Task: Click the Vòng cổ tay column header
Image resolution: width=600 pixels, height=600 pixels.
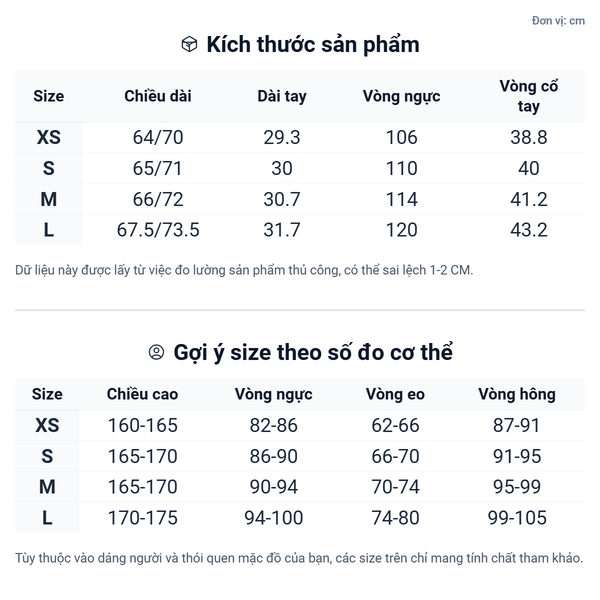Action: pos(529,96)
